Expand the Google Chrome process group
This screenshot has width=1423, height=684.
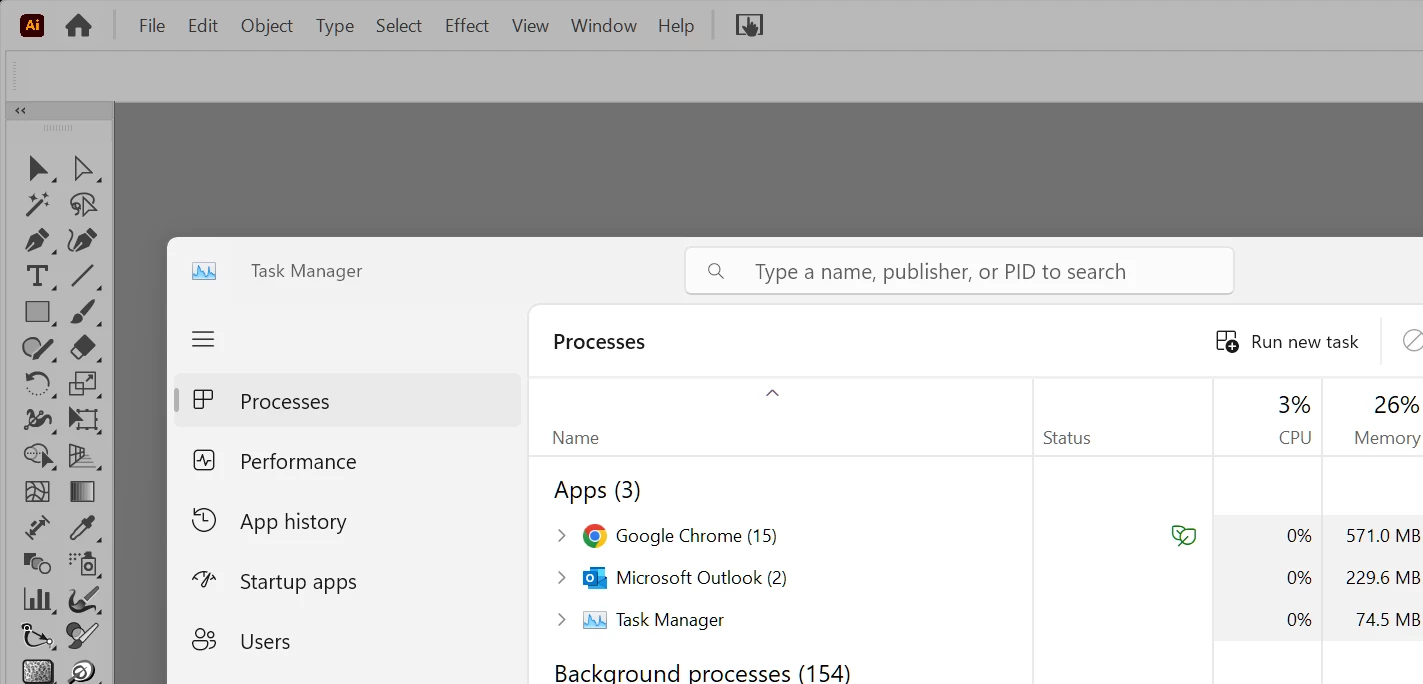click(x=561, y=536)
